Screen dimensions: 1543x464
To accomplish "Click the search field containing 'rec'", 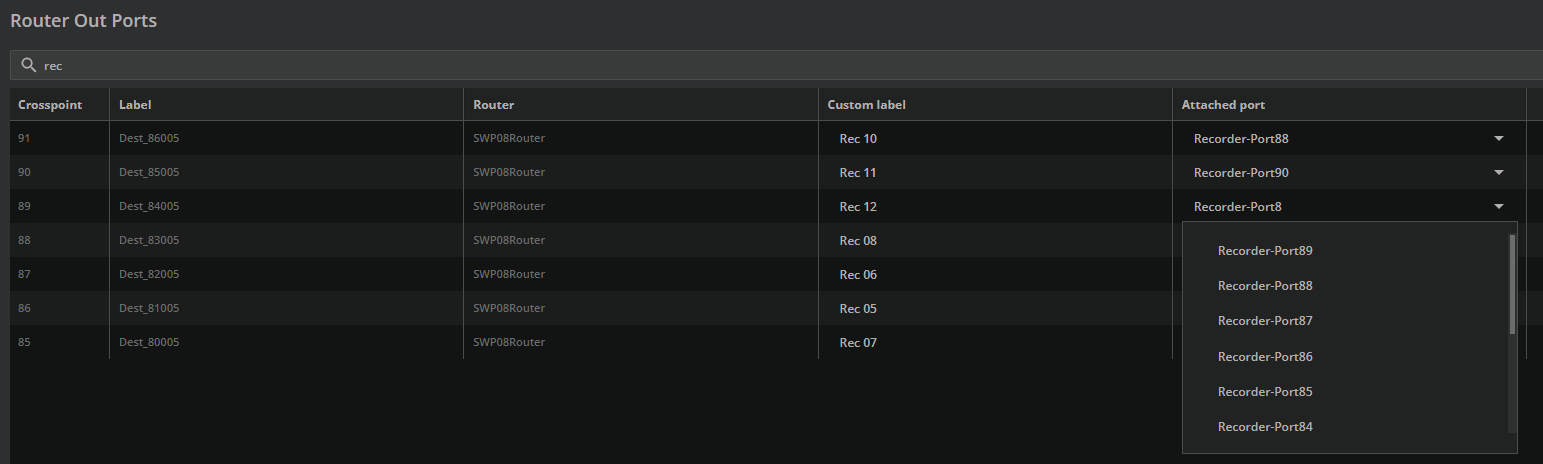I will tap(700, 65).
